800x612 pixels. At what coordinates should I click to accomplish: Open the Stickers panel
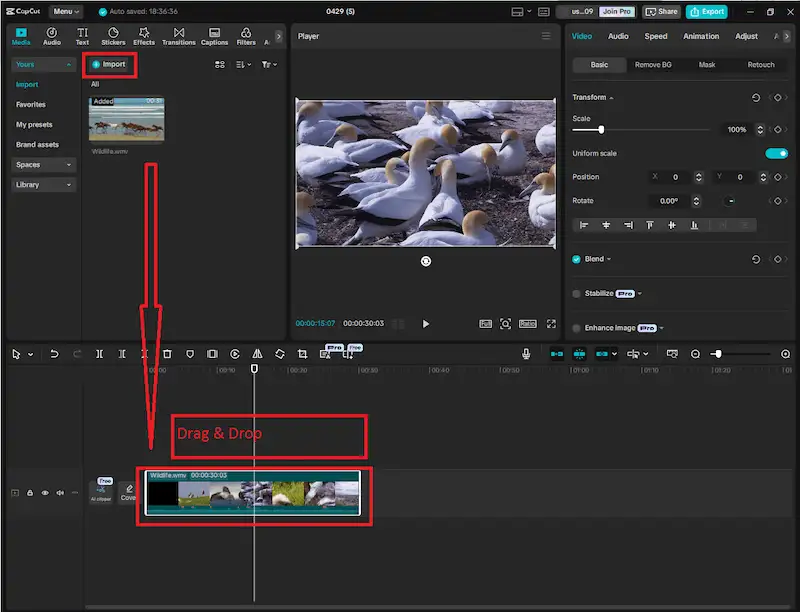click(113, 36)
